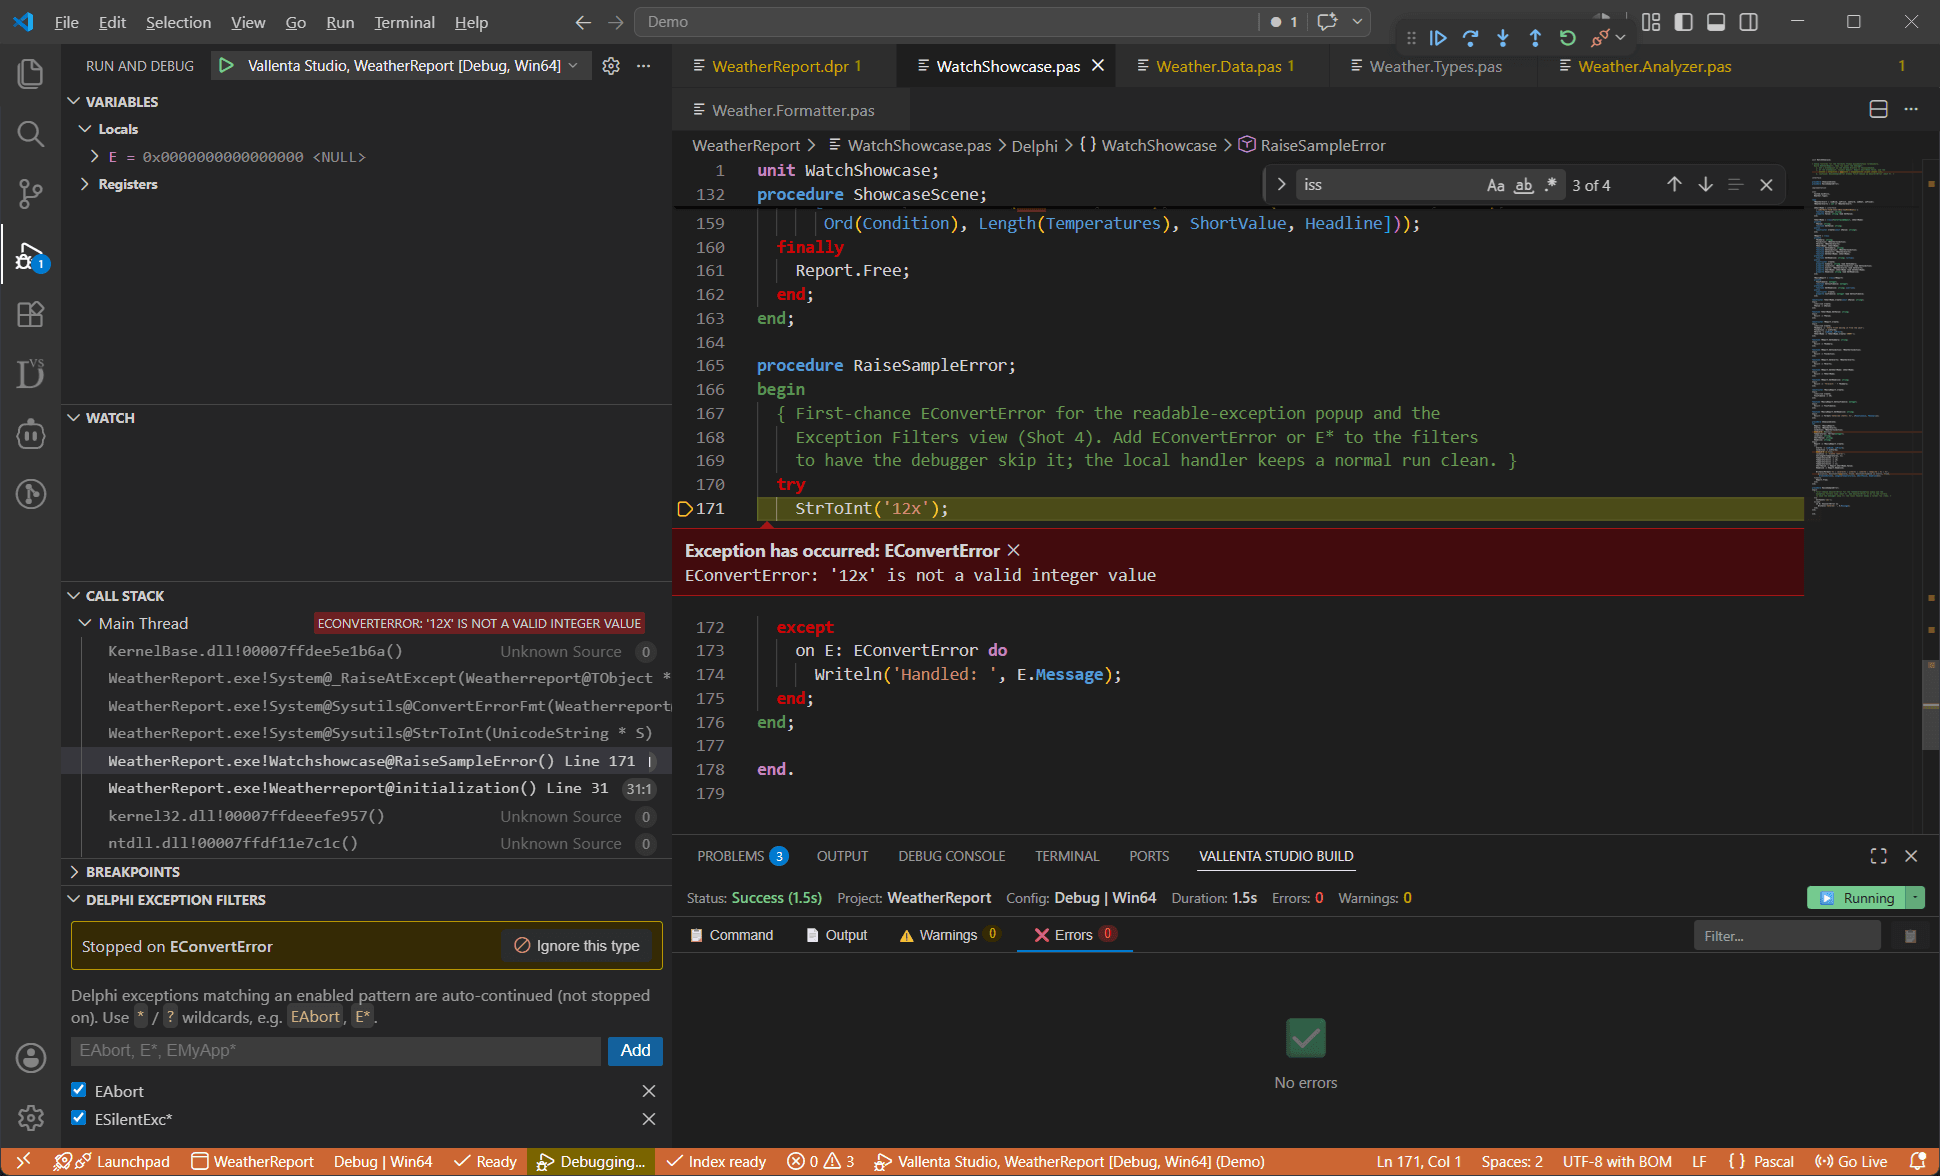Image resolution: width=1940 pixels, height=1176 pixels.
Task: Remove the EAbort filter with X
Action: pos(649,1091)
